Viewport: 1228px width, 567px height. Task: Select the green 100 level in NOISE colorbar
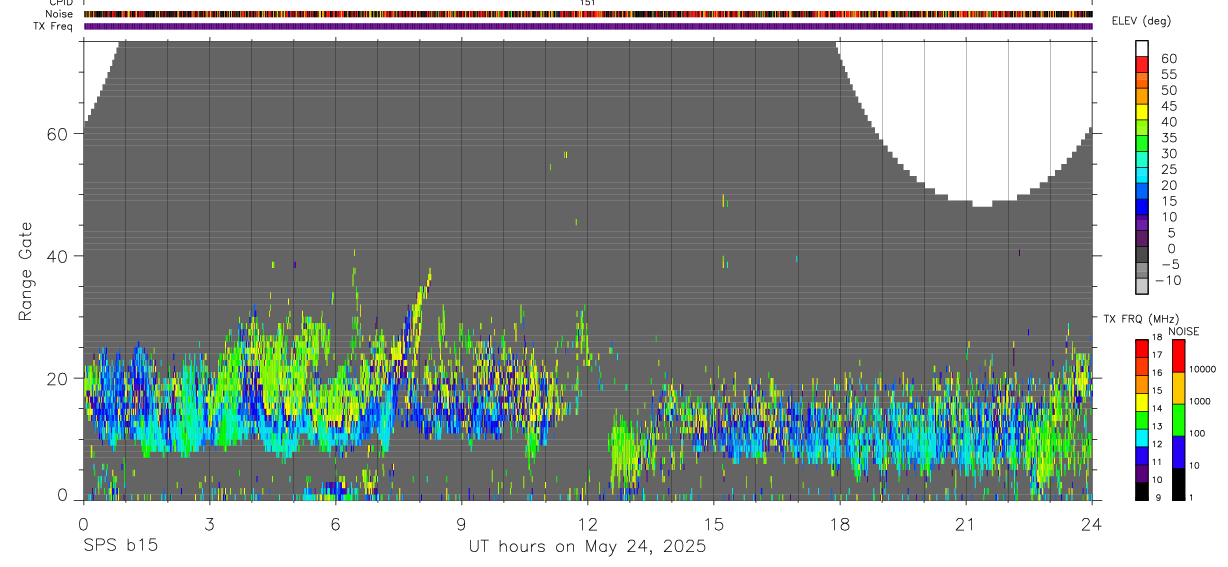(1178, 420)
